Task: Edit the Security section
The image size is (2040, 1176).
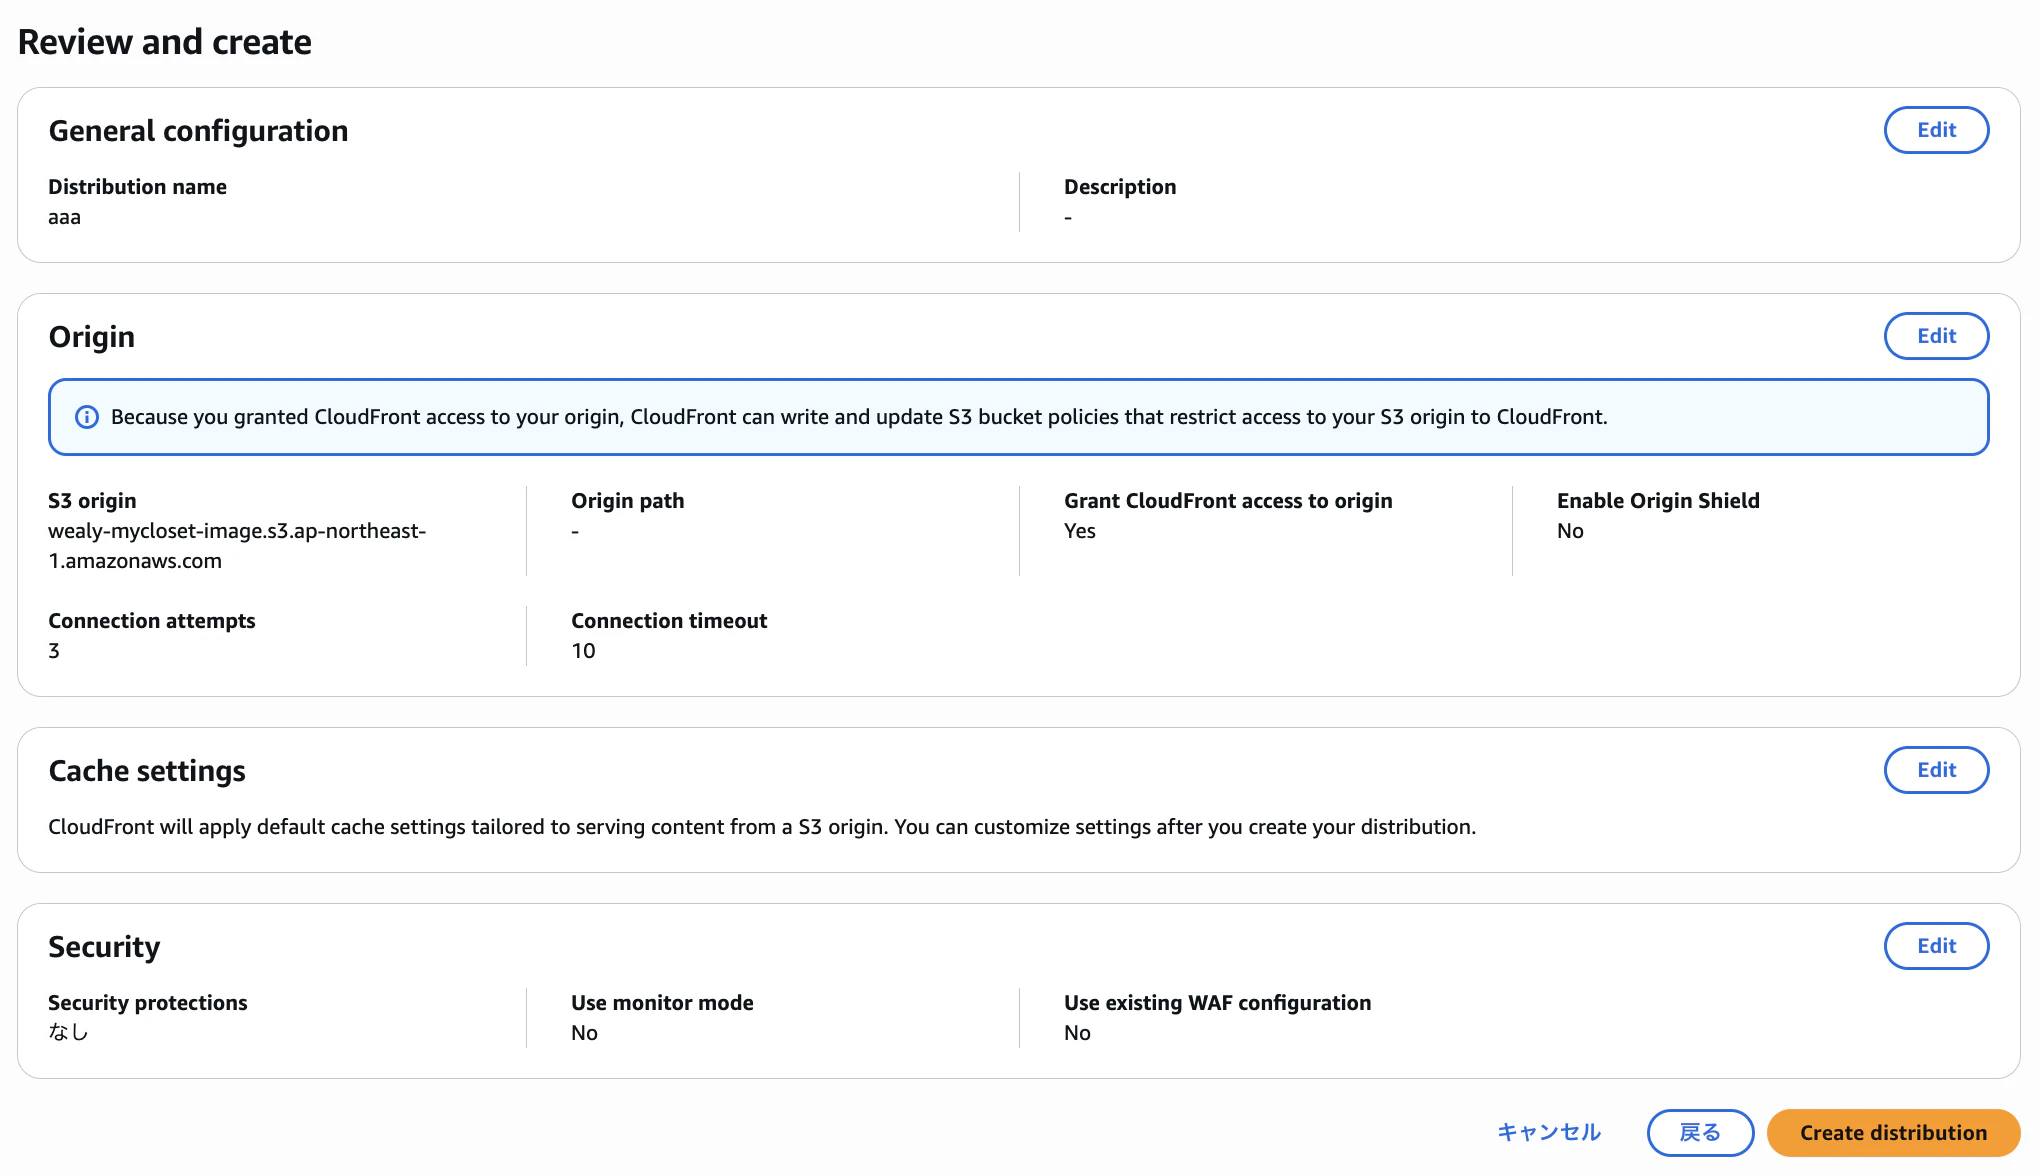Action: tap(1936, 946)
